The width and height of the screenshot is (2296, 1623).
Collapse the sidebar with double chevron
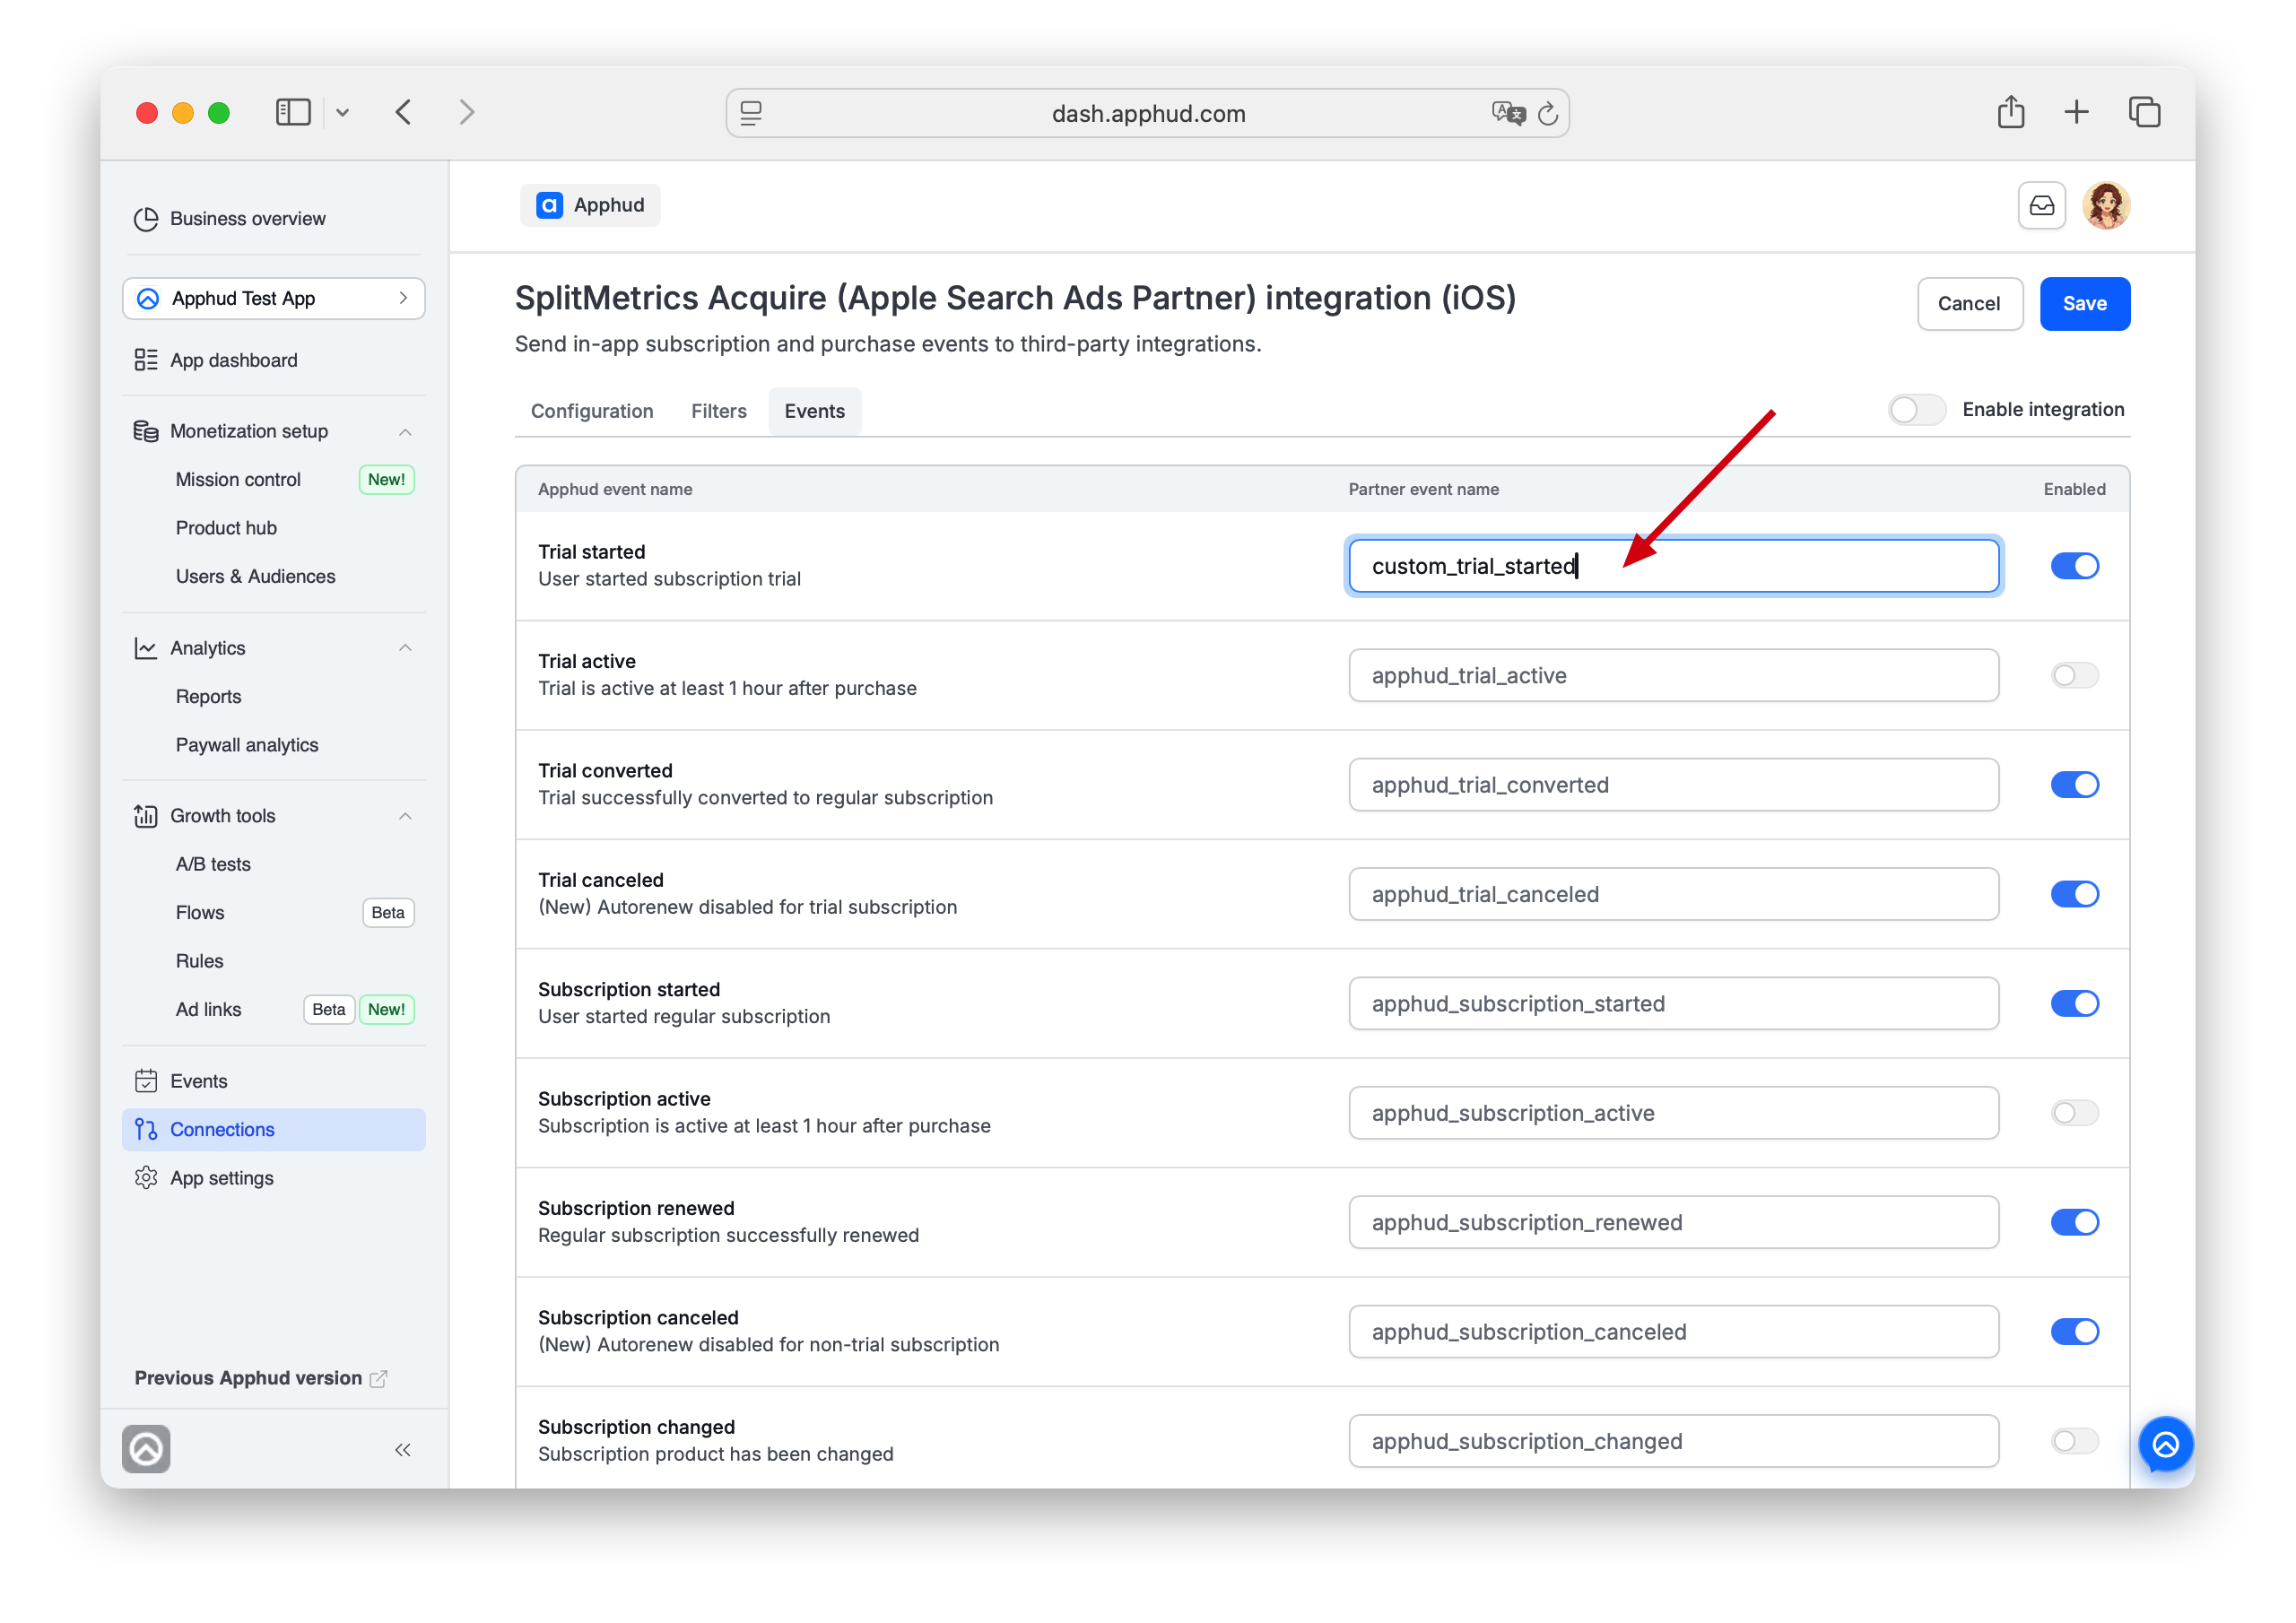(403, 1451)
